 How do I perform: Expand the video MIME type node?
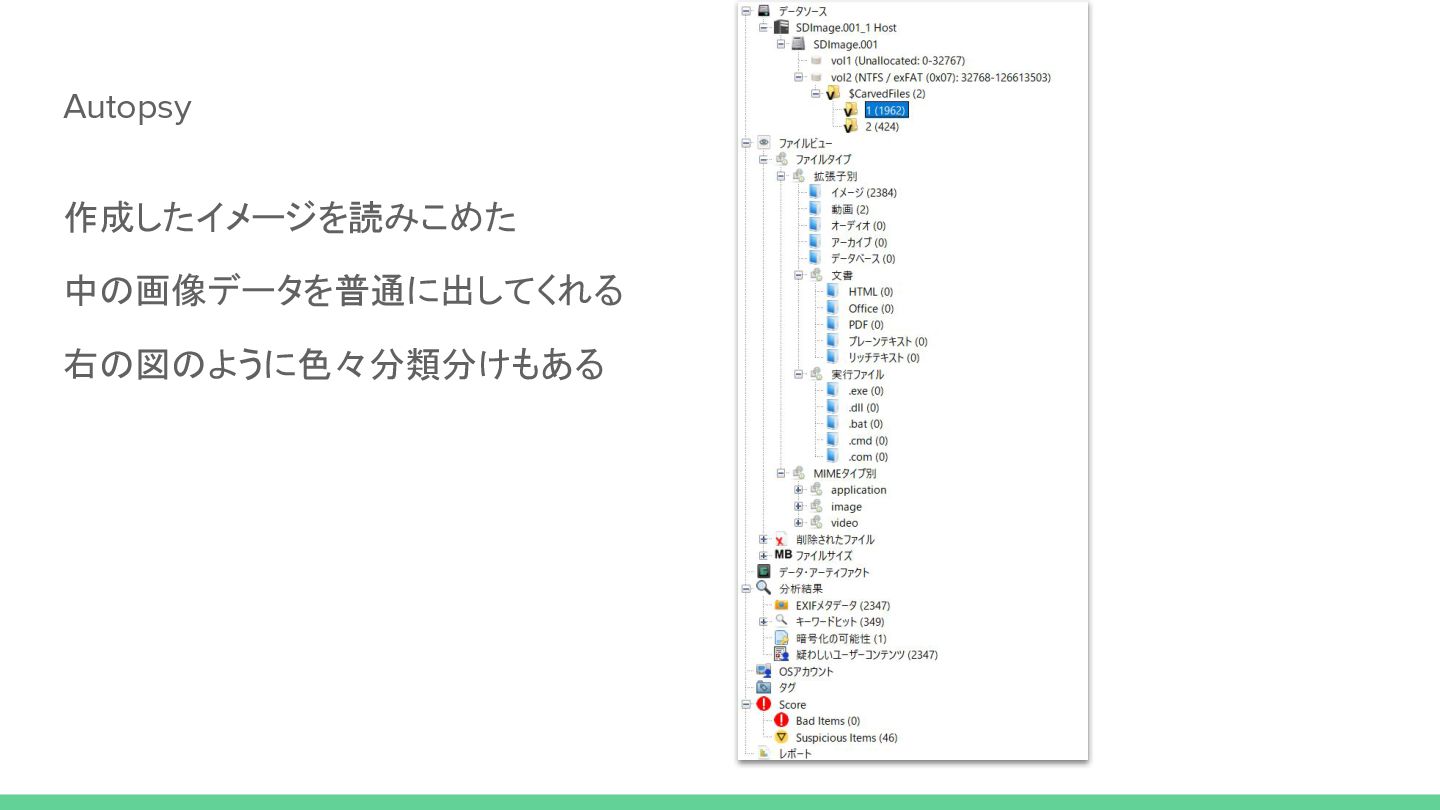(x=798, y=523)
